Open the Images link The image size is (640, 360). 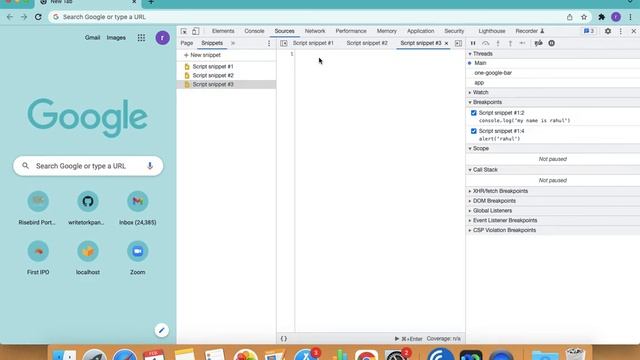pos(116,38)
